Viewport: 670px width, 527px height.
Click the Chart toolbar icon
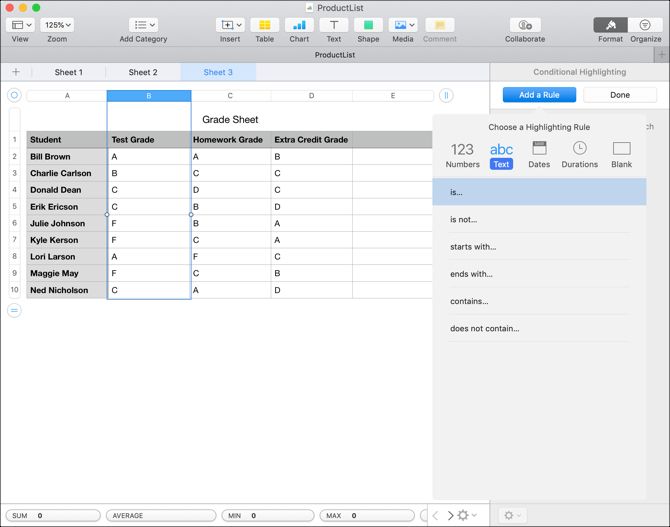[299, 25]
